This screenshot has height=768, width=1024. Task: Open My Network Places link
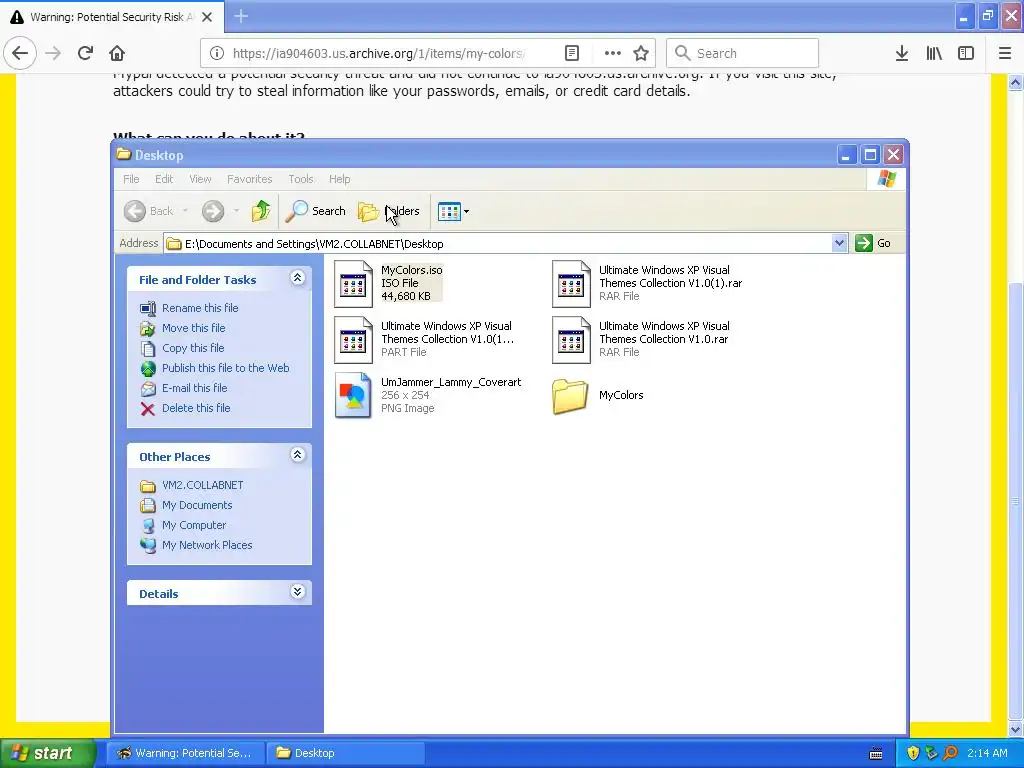pos(207,545)
